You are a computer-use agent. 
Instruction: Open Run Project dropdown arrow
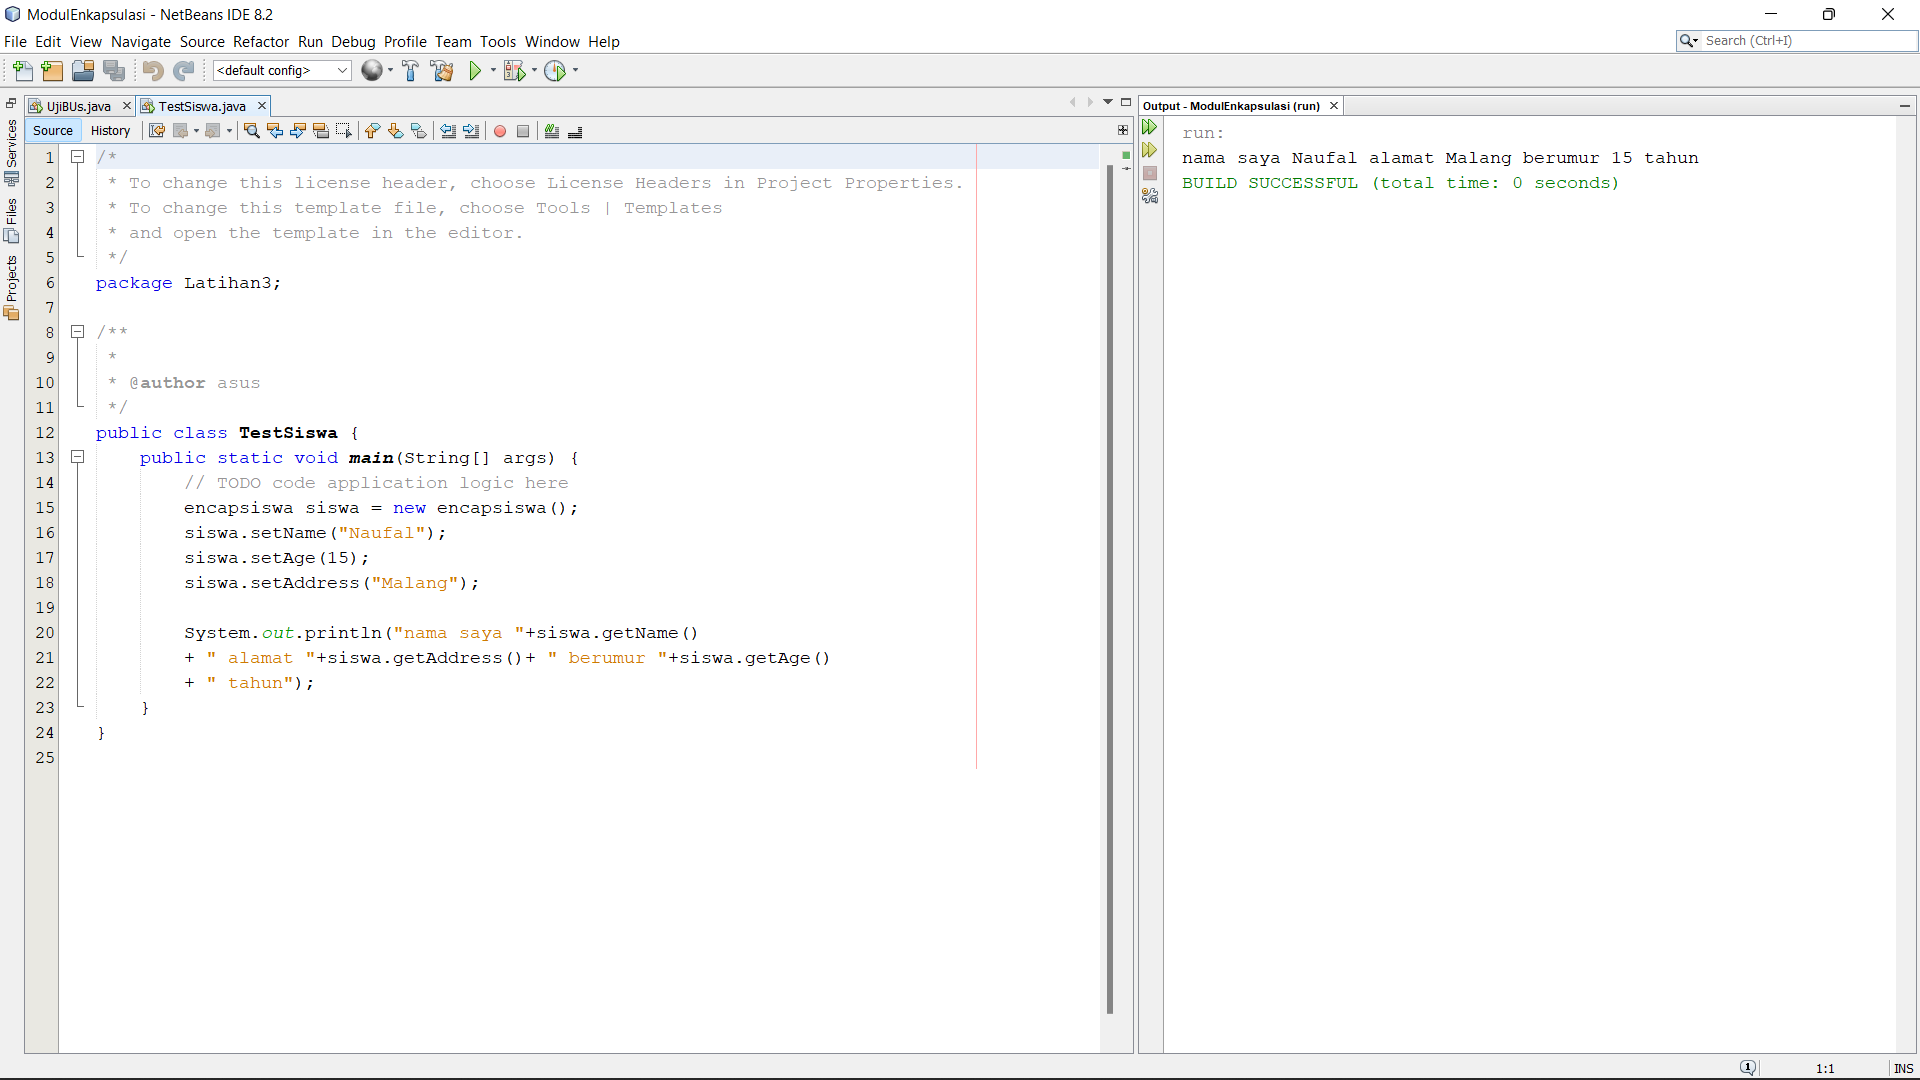click(x=493, y=71)
